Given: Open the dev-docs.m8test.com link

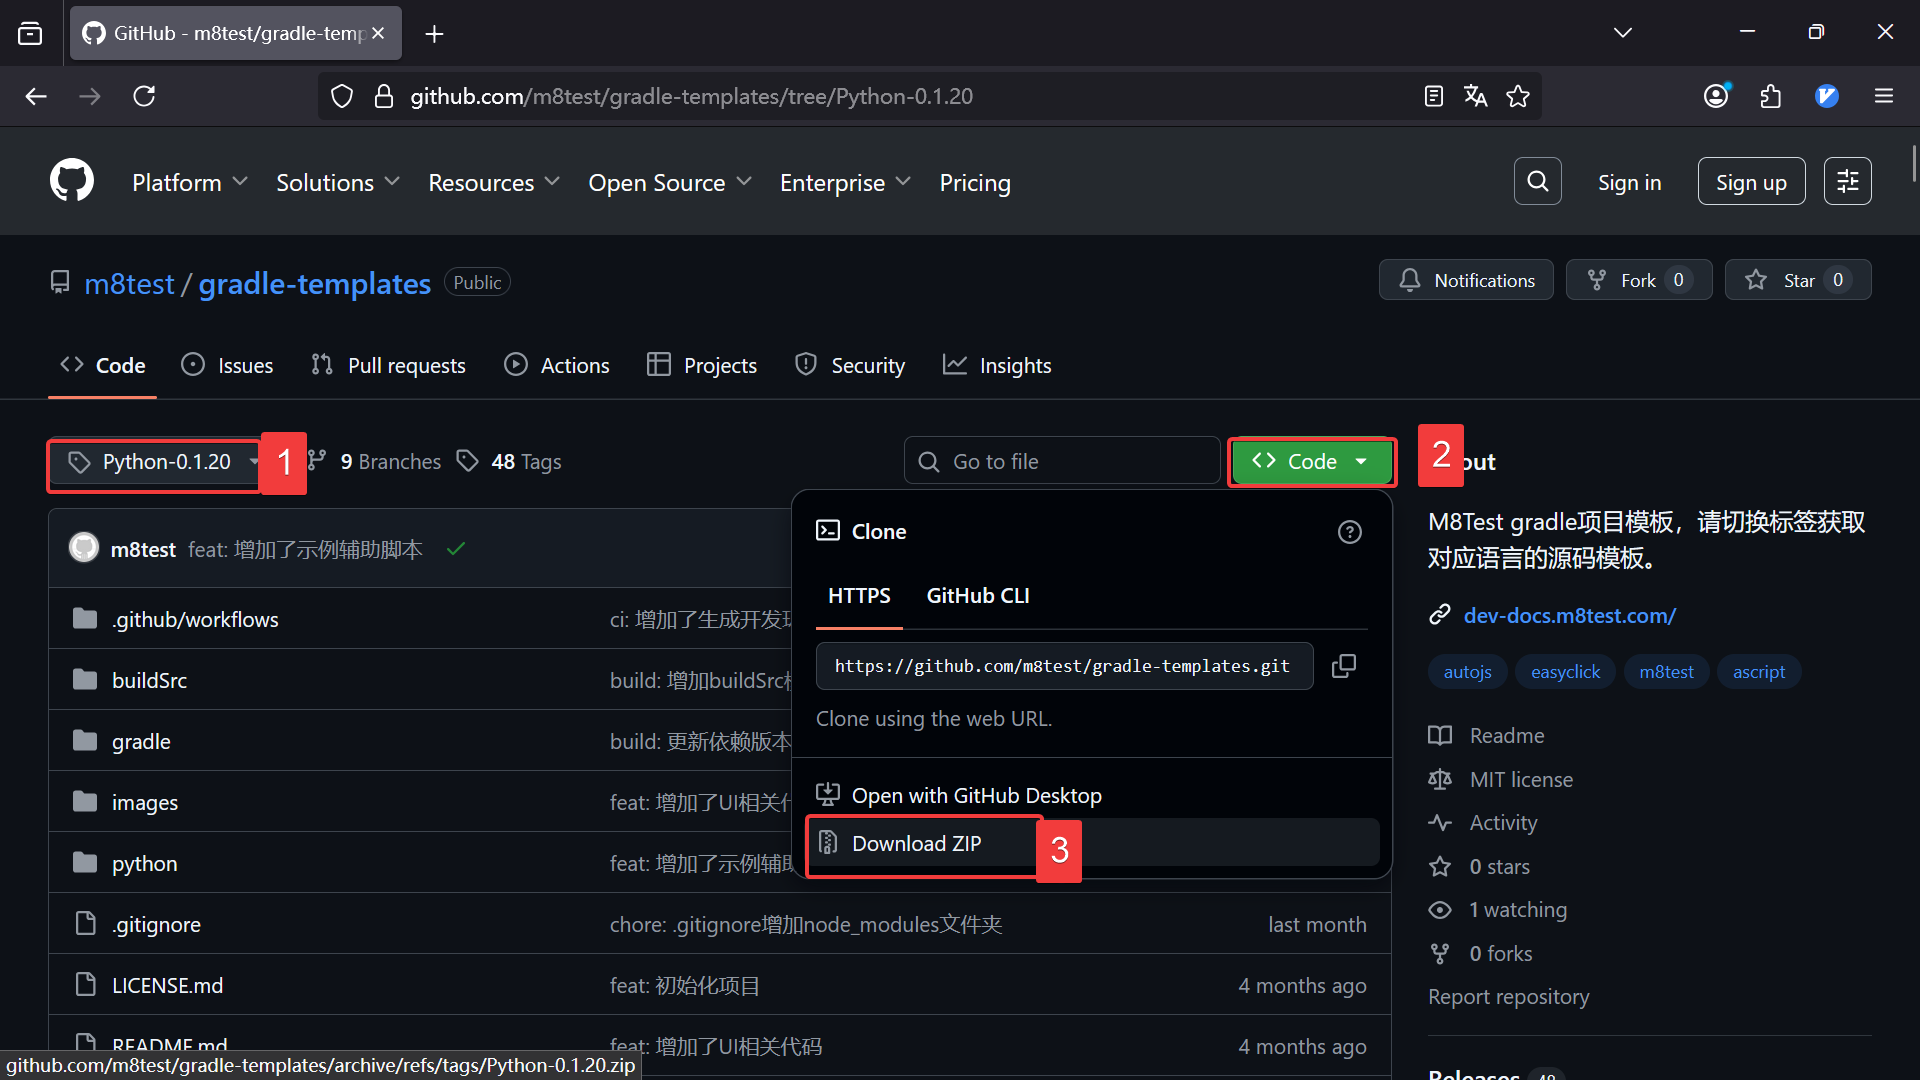Looking at the screenshot, I should 1569,616.
